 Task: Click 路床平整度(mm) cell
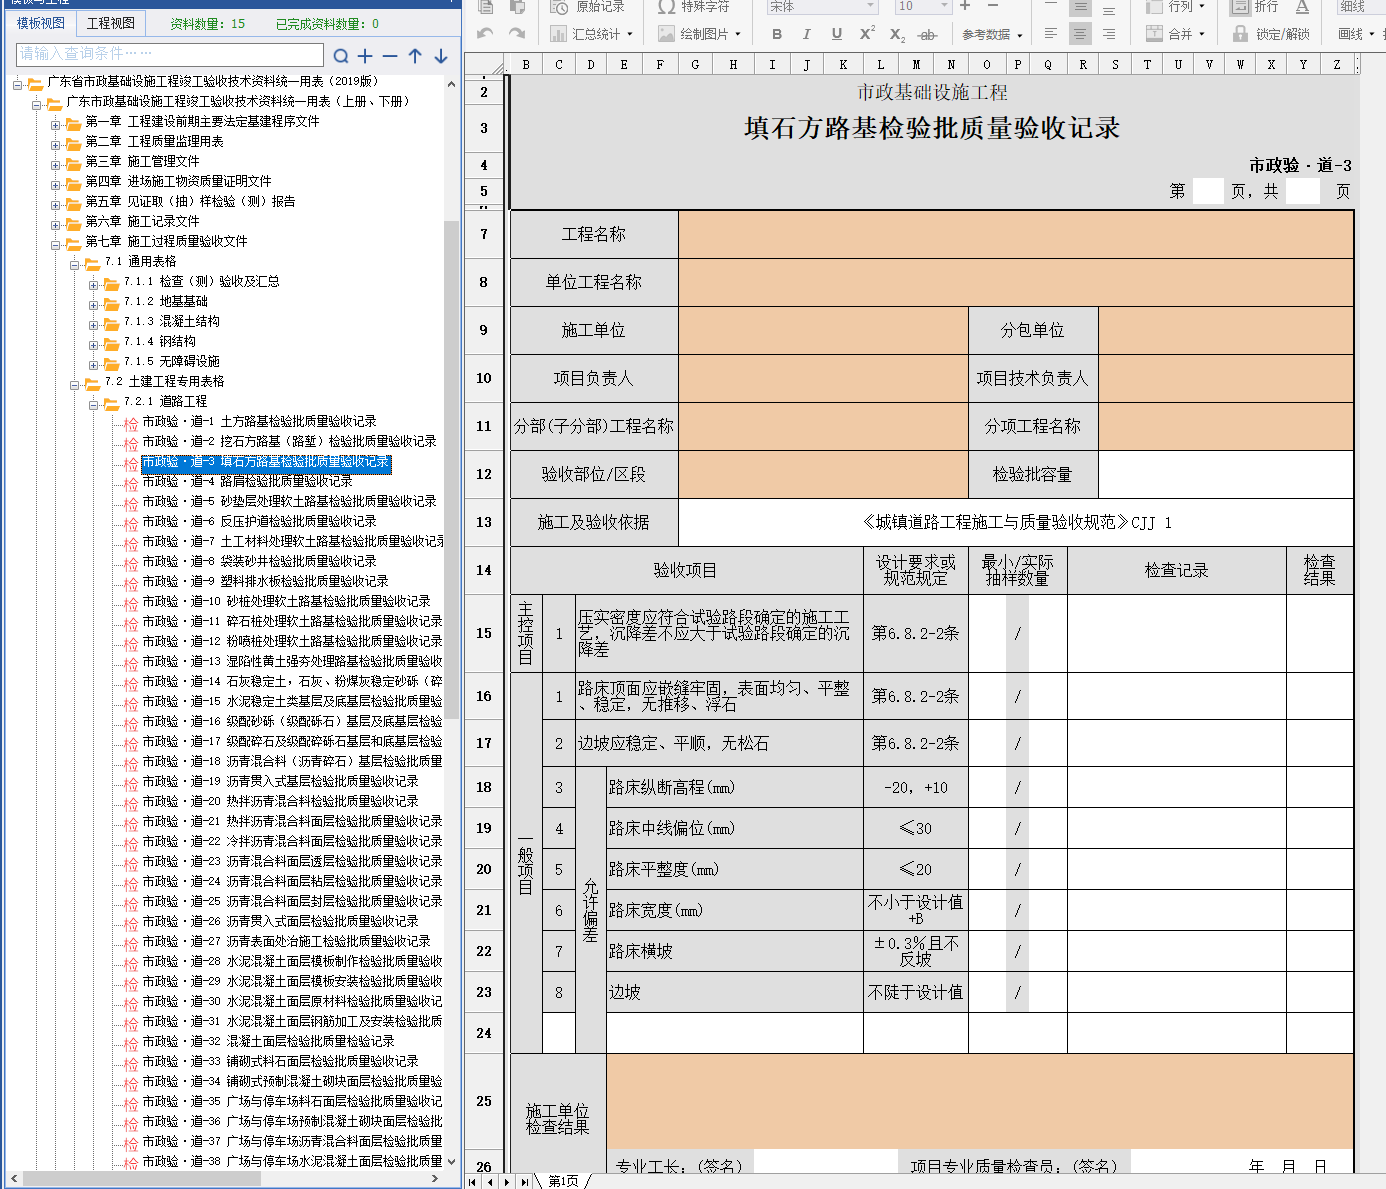tap(734, 869)
